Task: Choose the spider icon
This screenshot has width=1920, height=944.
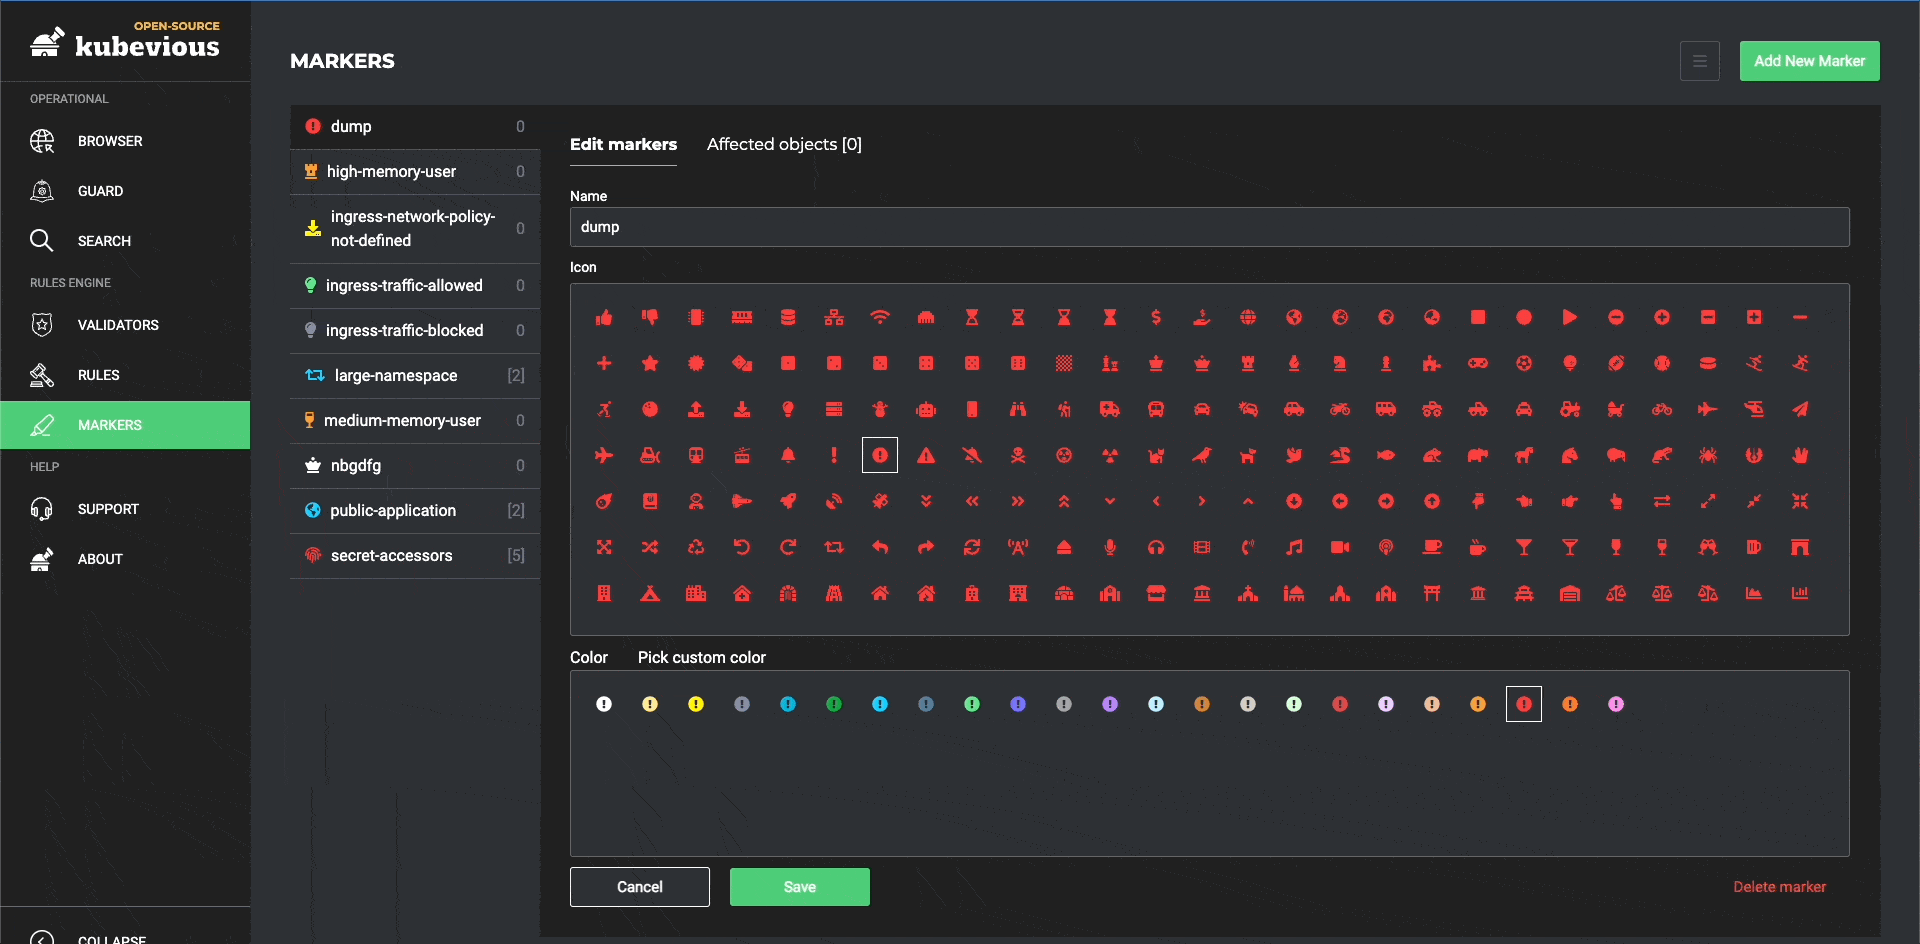Action: pos(1708,455)
